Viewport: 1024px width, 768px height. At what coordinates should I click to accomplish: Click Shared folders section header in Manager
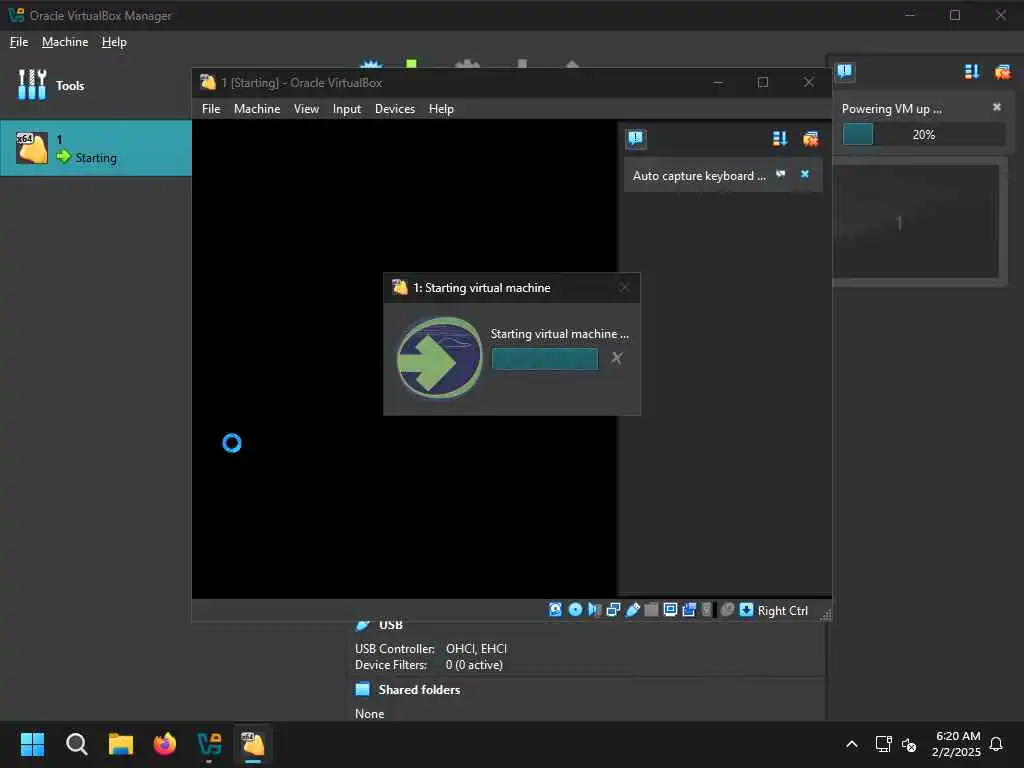tap(419, 690)
